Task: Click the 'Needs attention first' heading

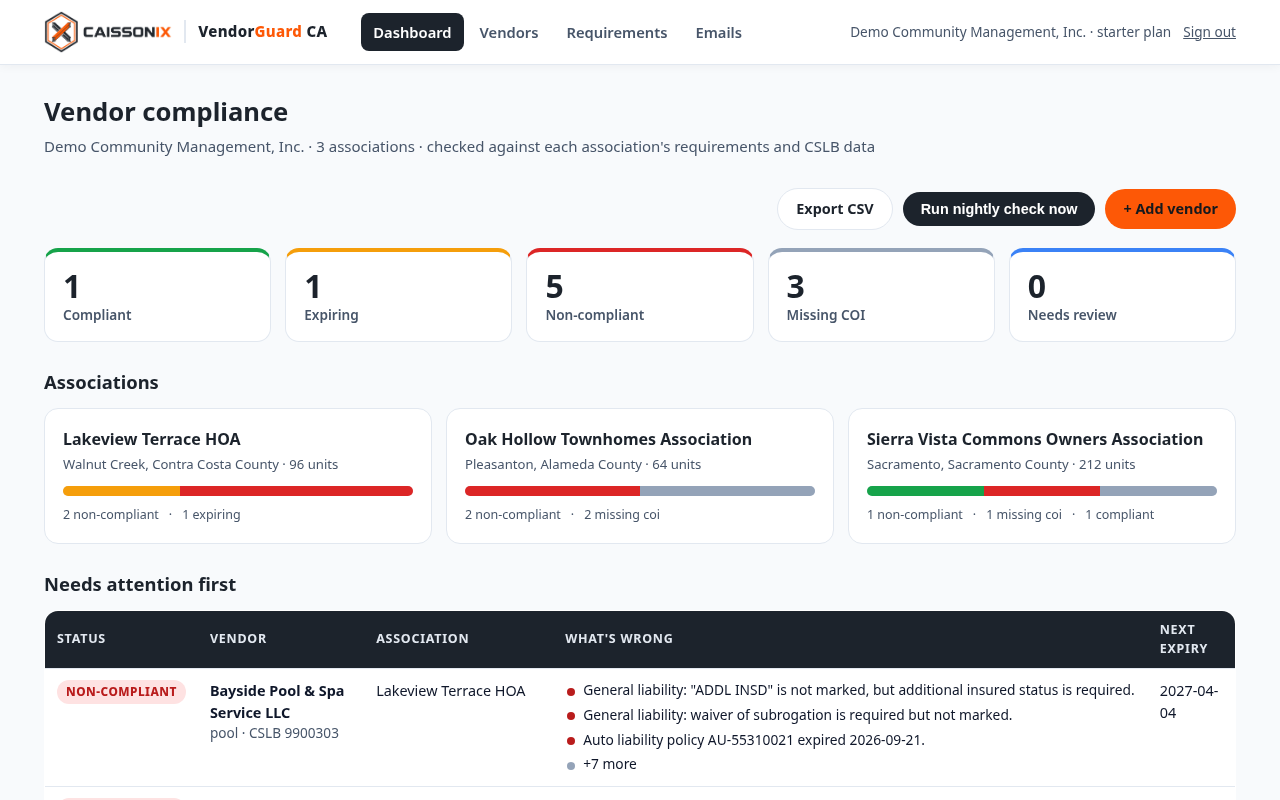Action: pos(140,584)
